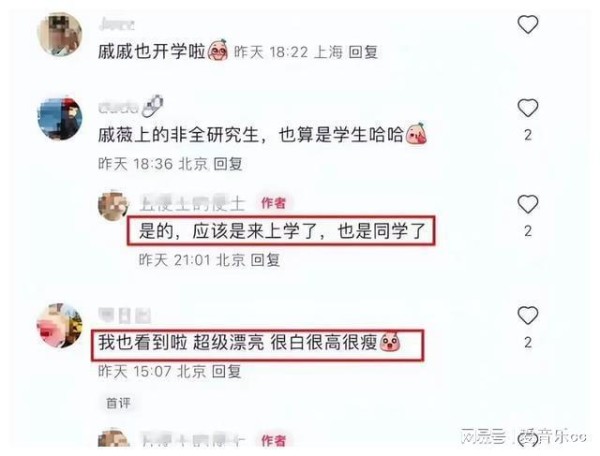Open author's avatar next to 21:01 reply
Image resolution: width=600 pixels, height=456 pixels.
tap(113, 205)
